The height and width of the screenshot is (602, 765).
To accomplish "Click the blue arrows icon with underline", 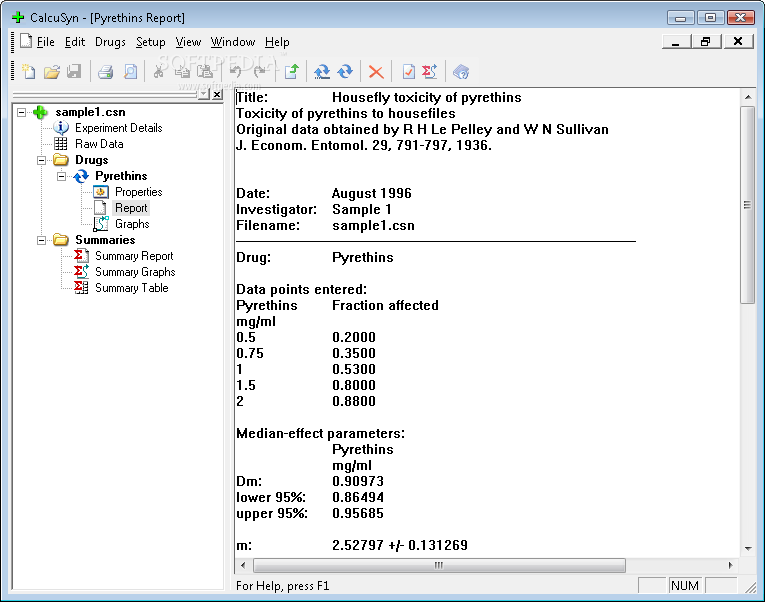I will (322, 72).
